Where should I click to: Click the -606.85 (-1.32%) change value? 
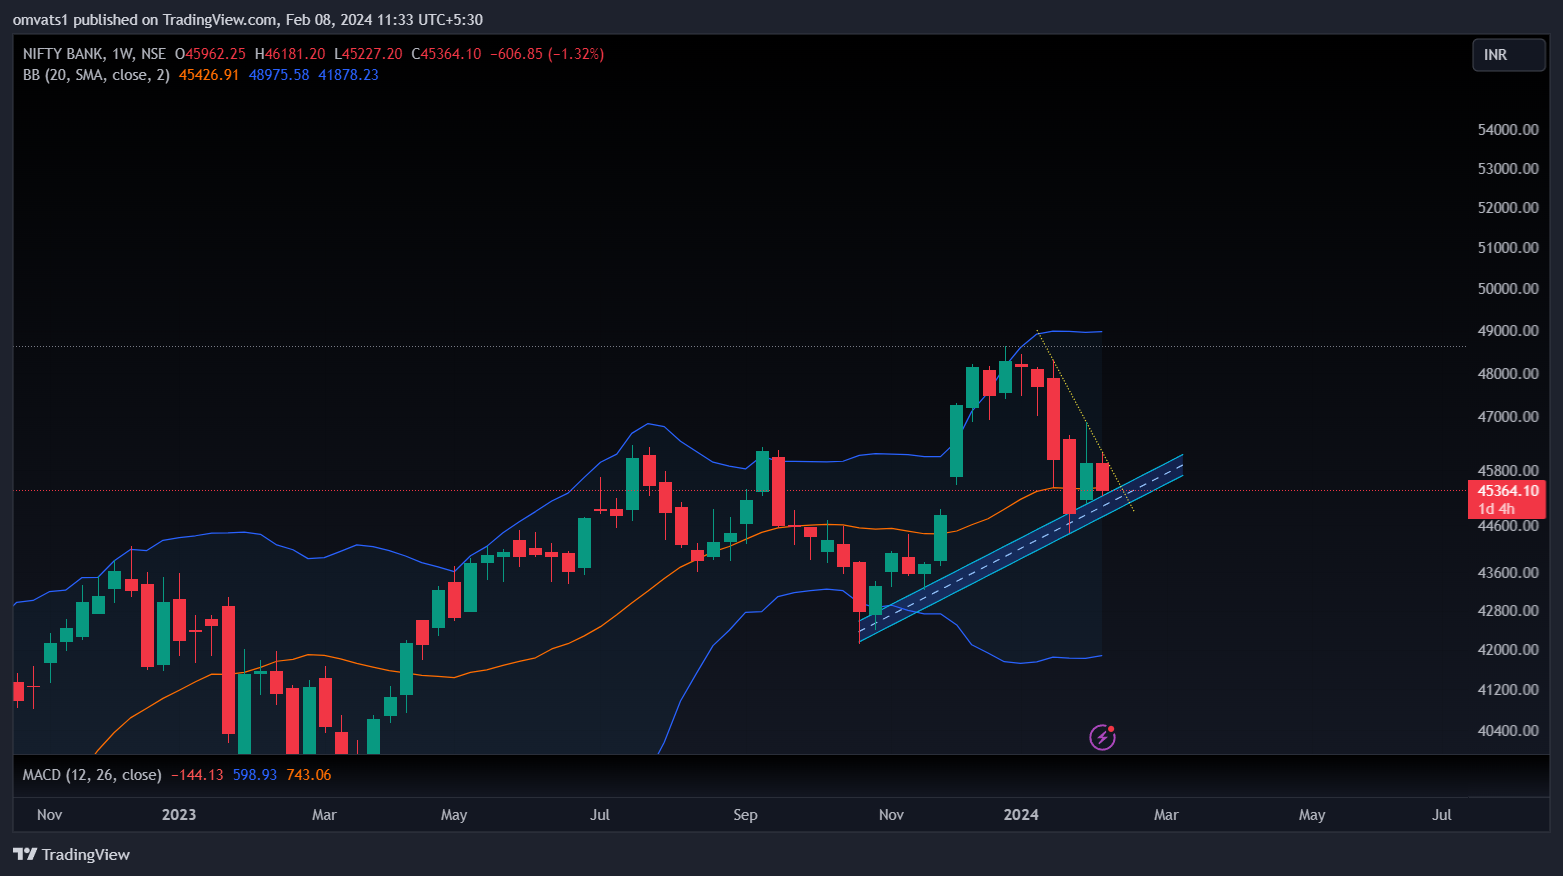[x=547, y=54]
